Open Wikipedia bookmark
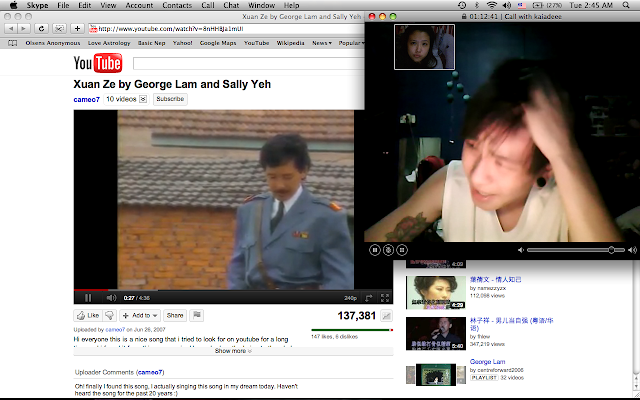This screenshot has width=640, height=400. tap(290, 43)
